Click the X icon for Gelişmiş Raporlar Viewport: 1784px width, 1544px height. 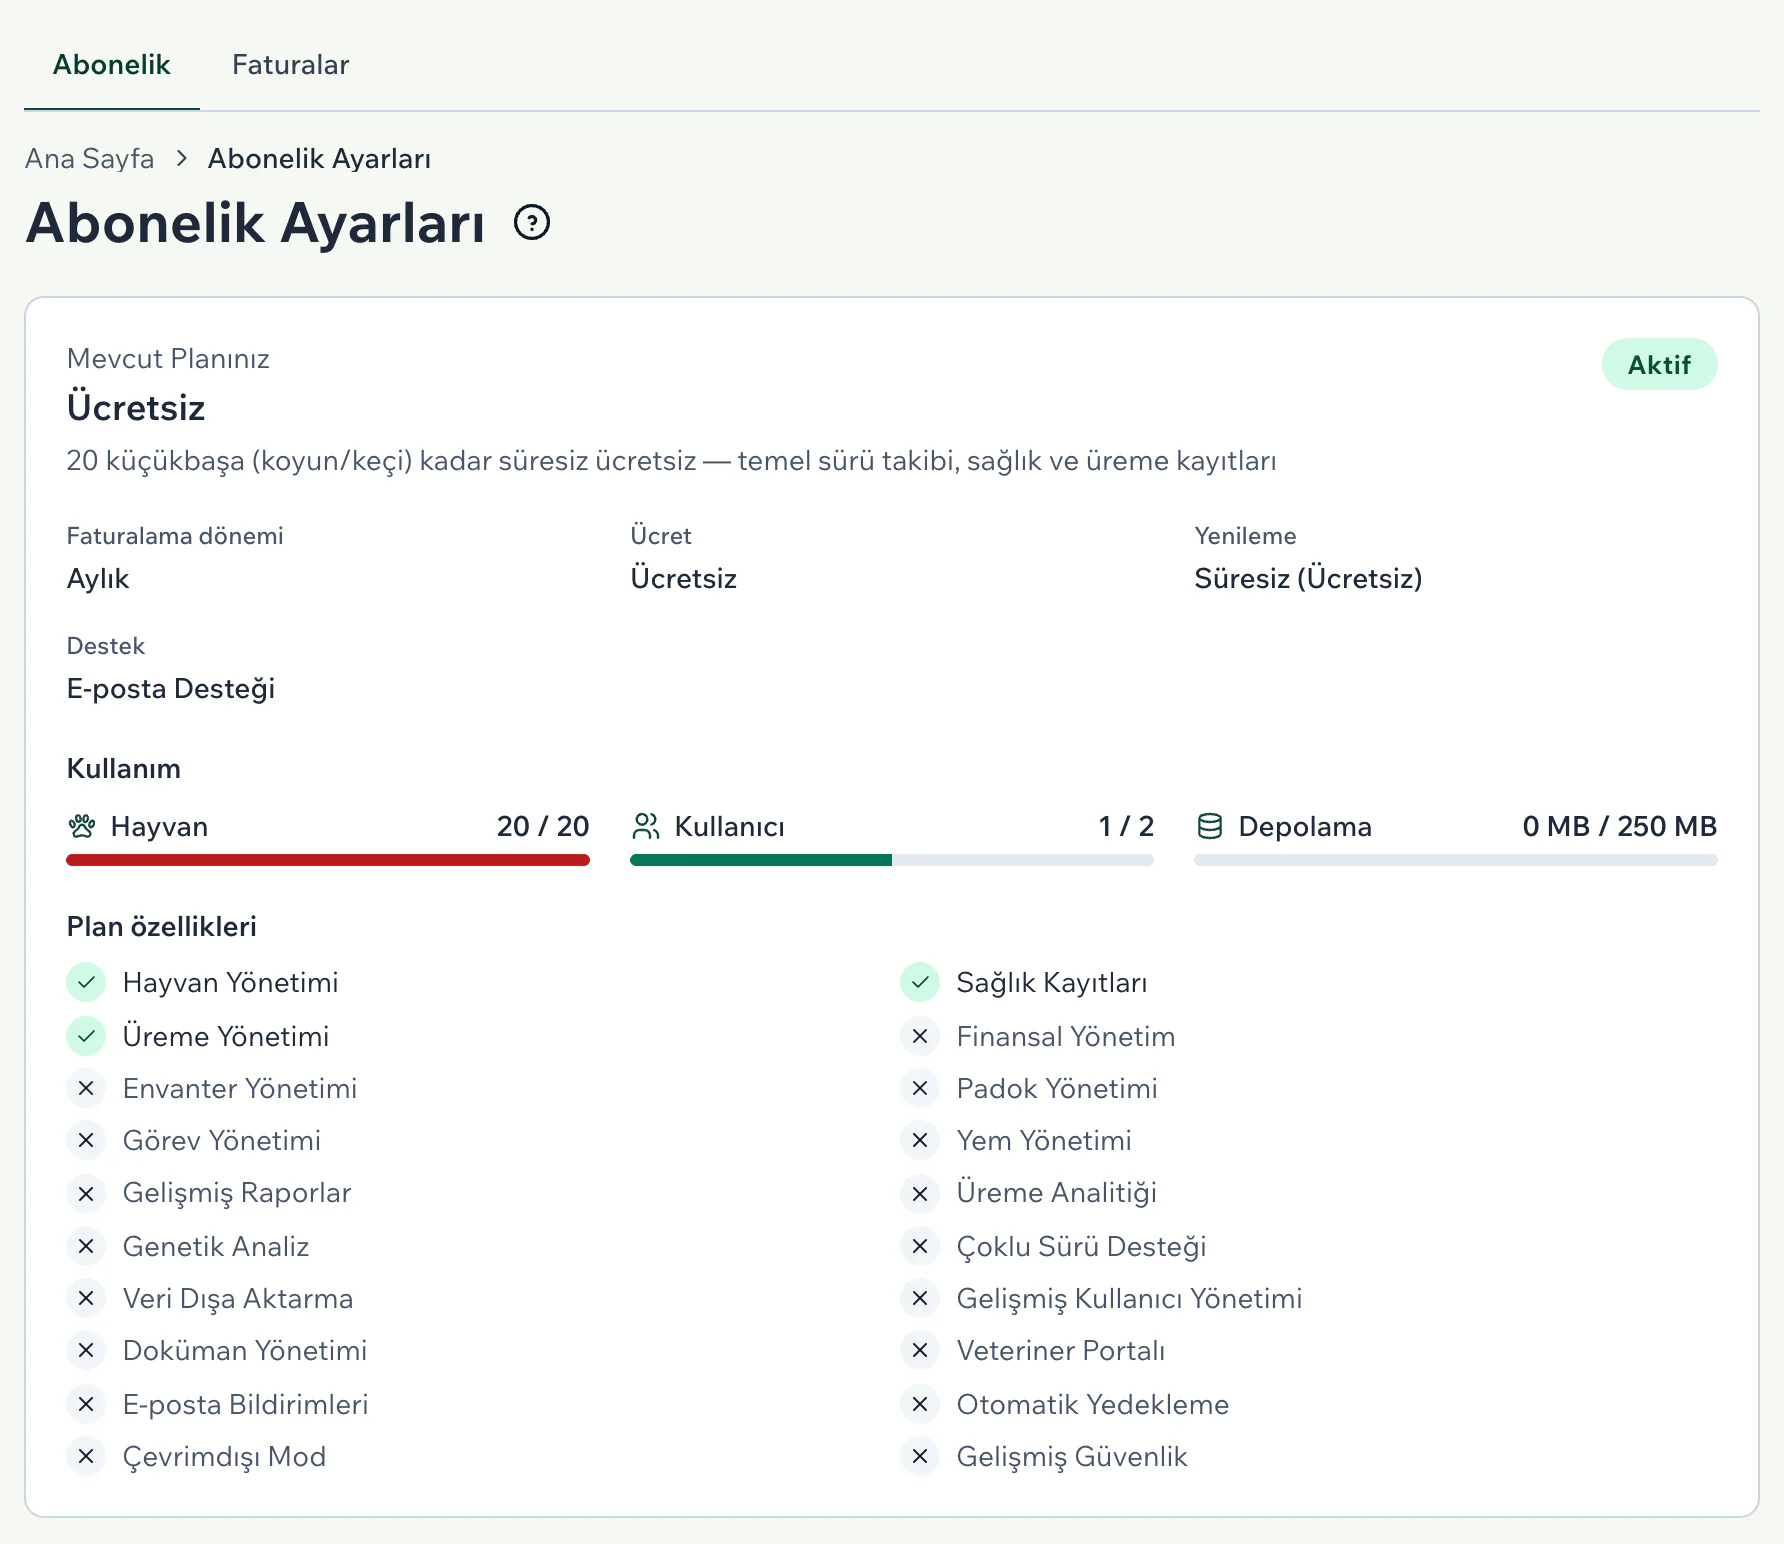(86, 1193)
